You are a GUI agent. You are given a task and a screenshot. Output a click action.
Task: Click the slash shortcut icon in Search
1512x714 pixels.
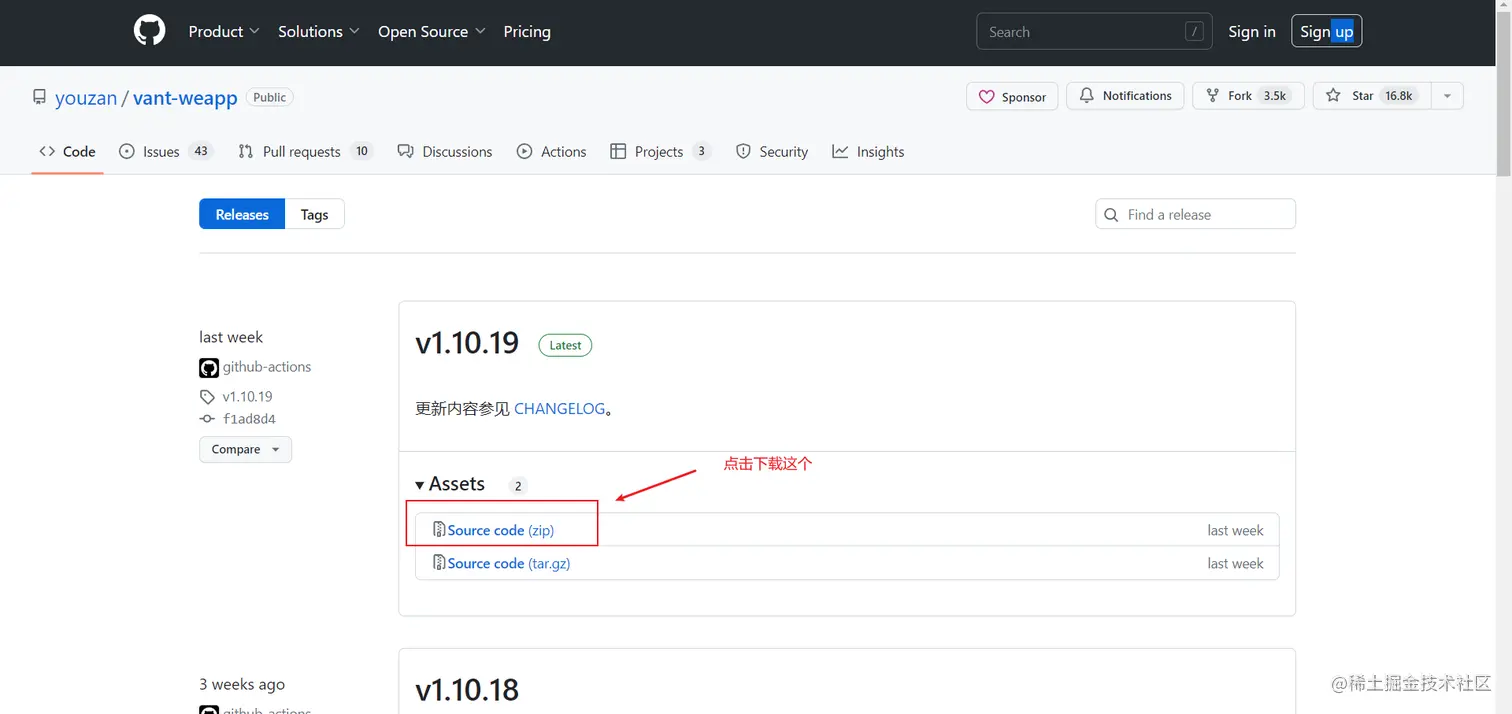click(1194, 32)
